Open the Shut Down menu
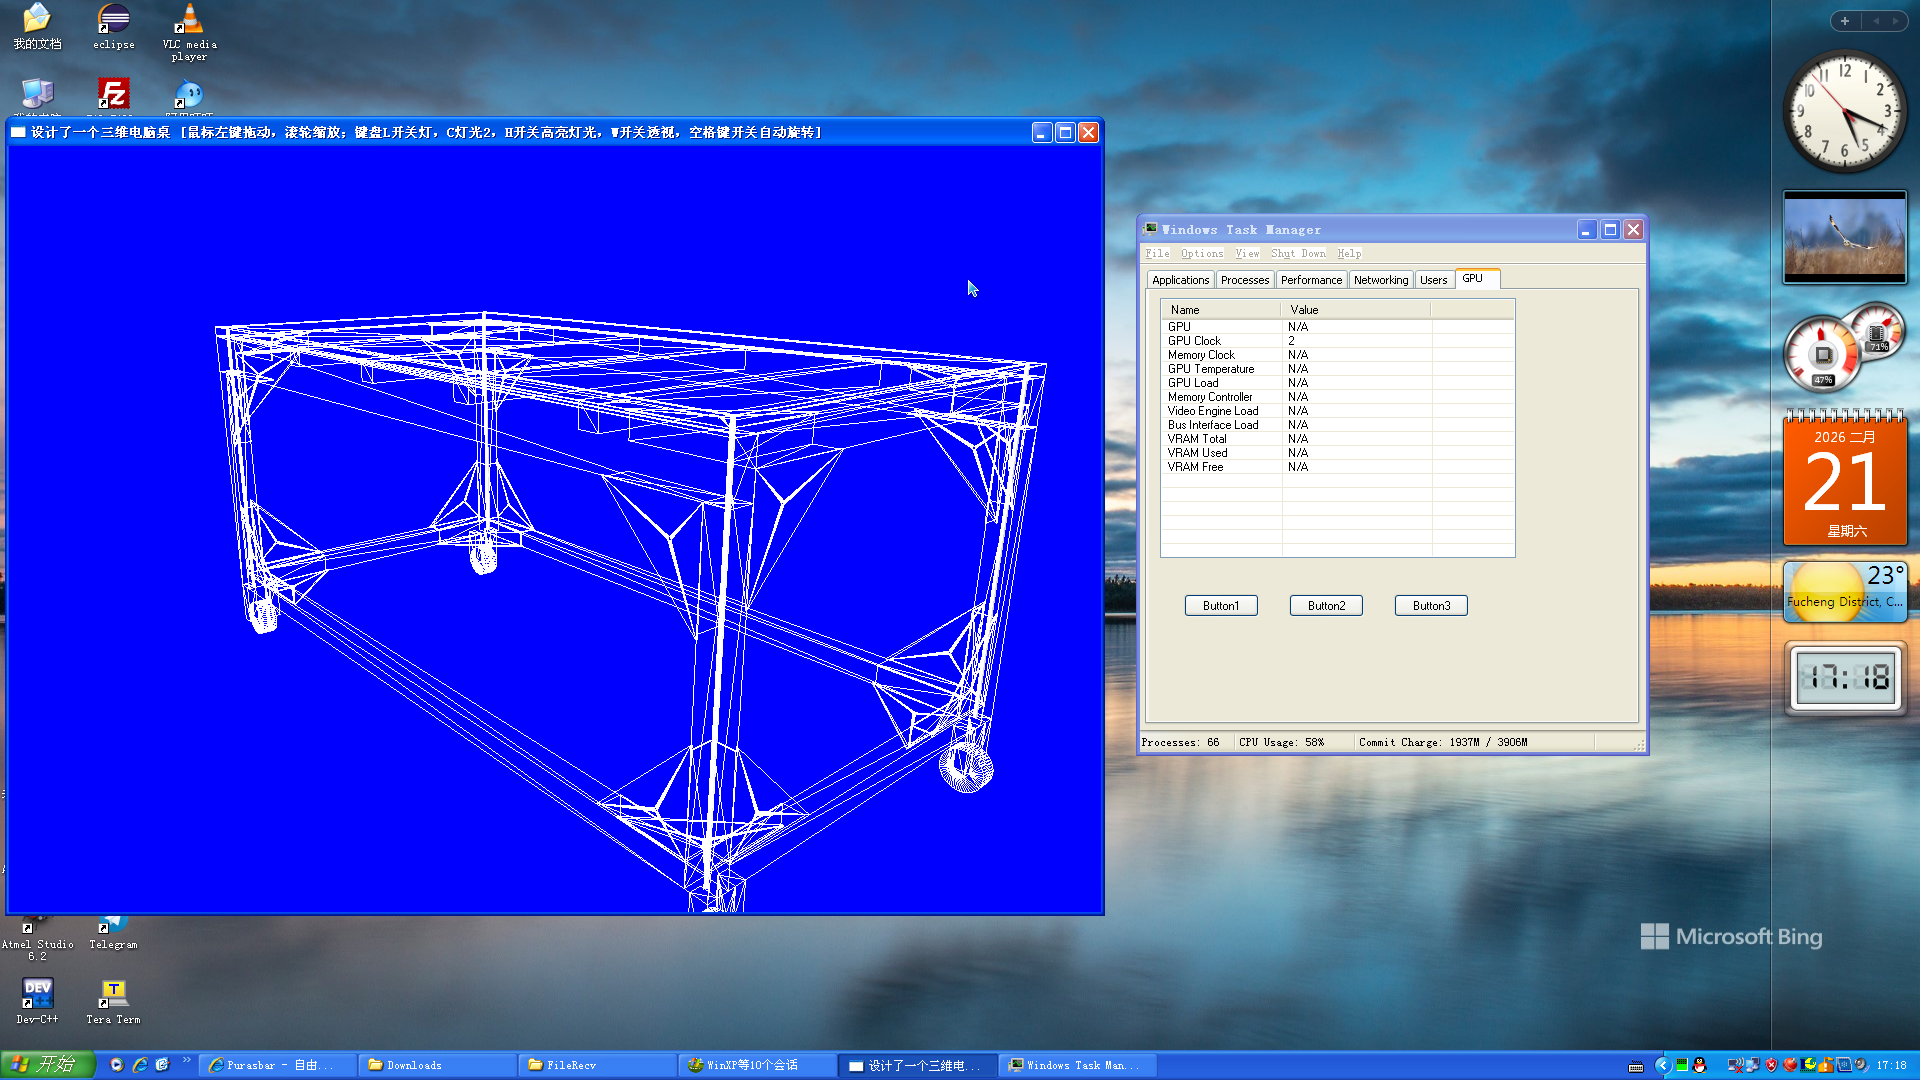The width and height of the screenshot is (1920, 1080). 1297,254
